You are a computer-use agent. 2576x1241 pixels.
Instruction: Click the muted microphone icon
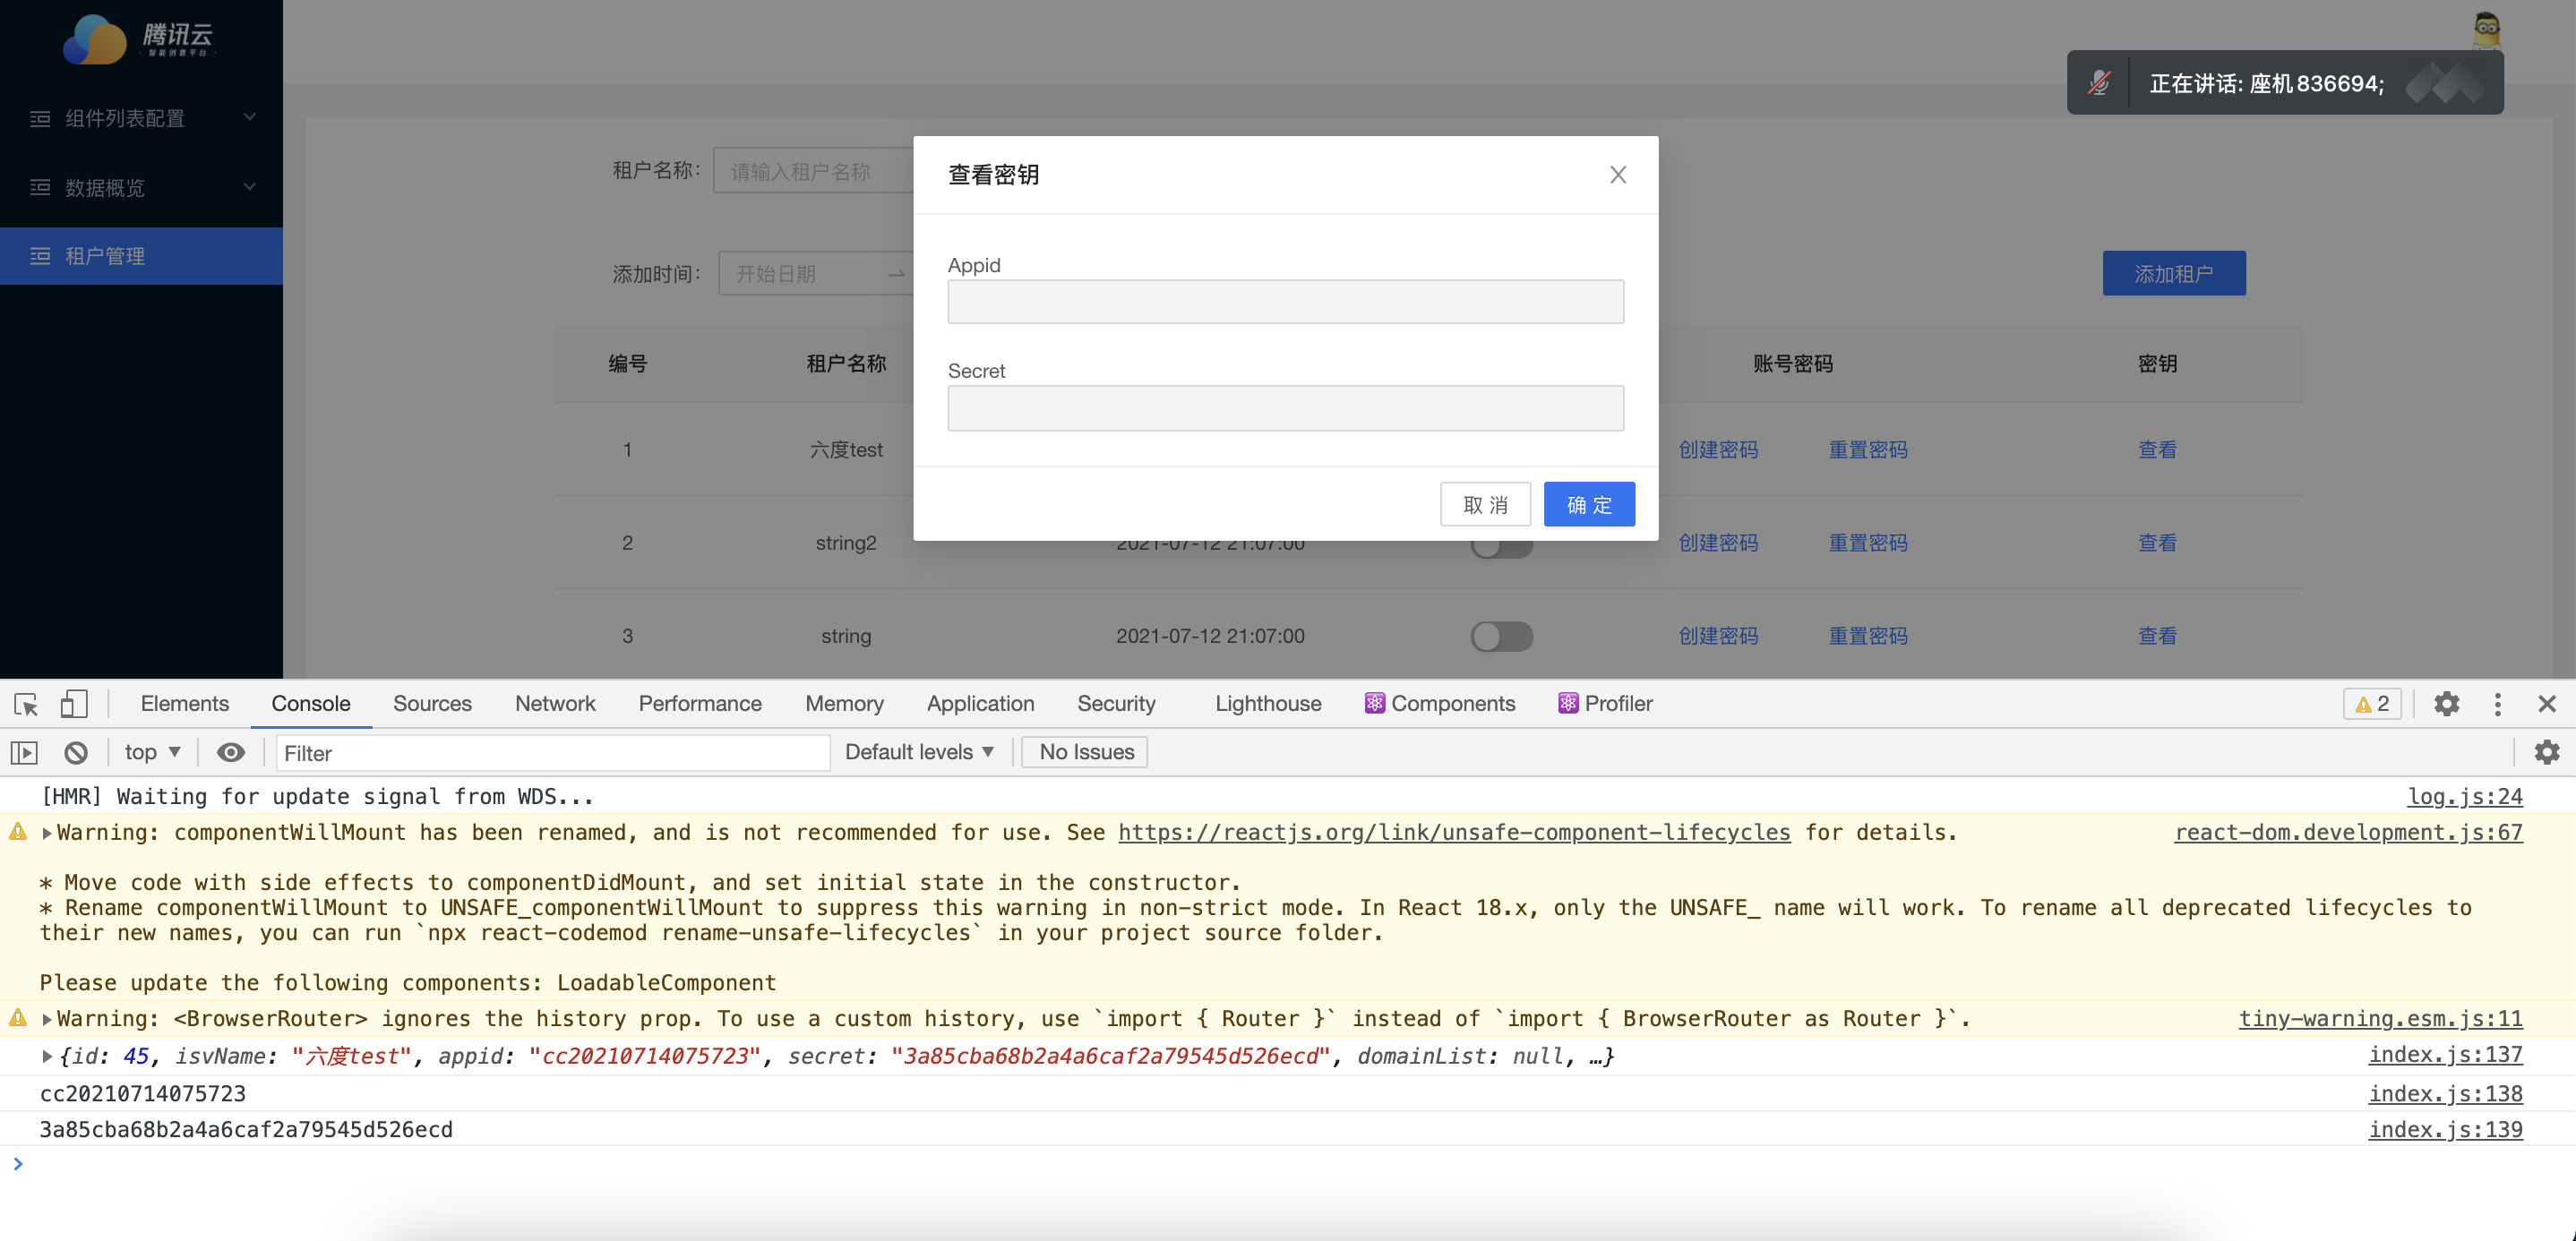click(x=2099, y=83)
